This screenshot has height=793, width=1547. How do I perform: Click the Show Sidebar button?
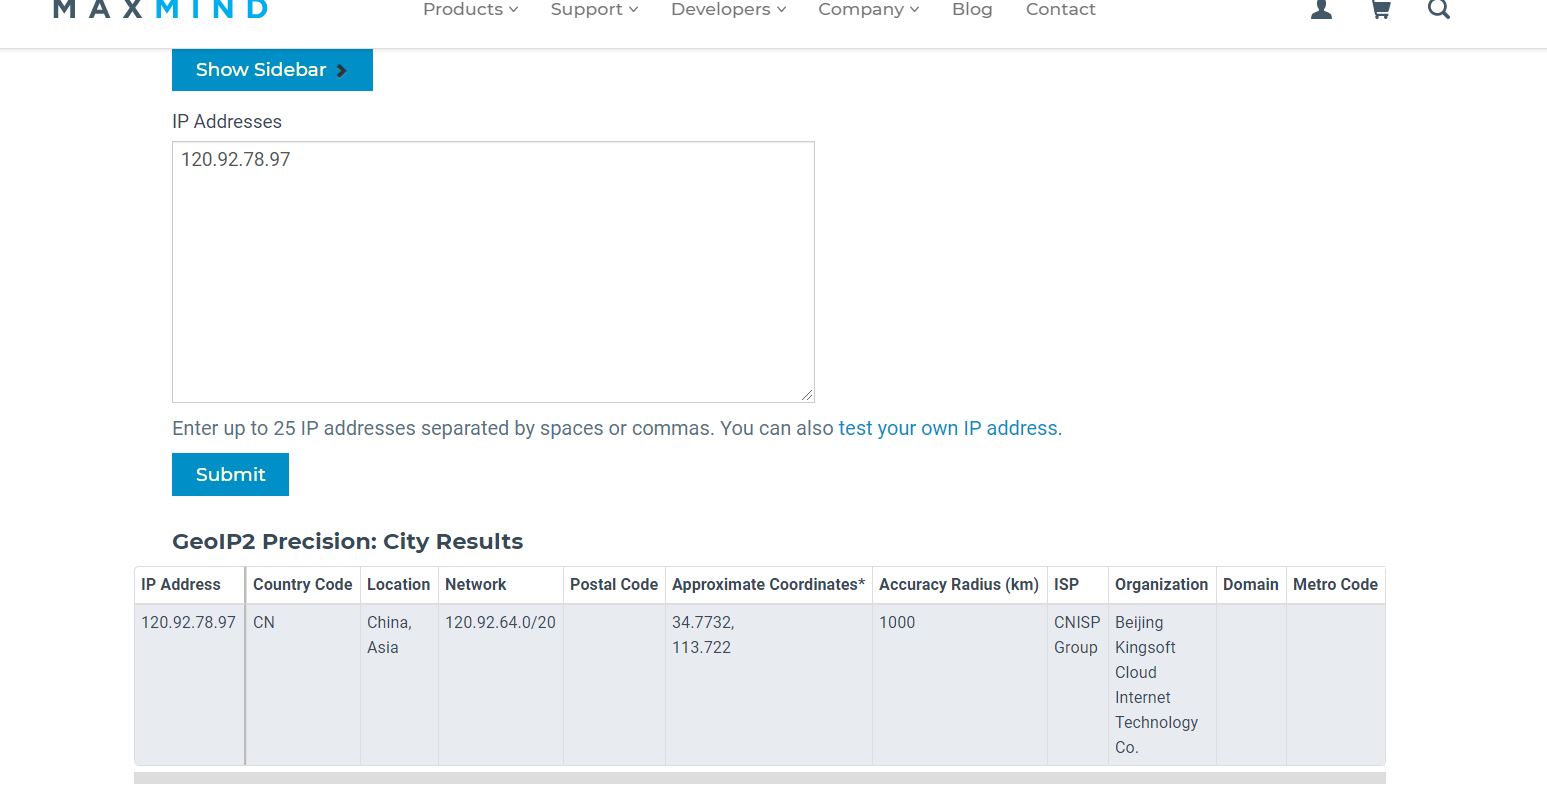[272, 70]
